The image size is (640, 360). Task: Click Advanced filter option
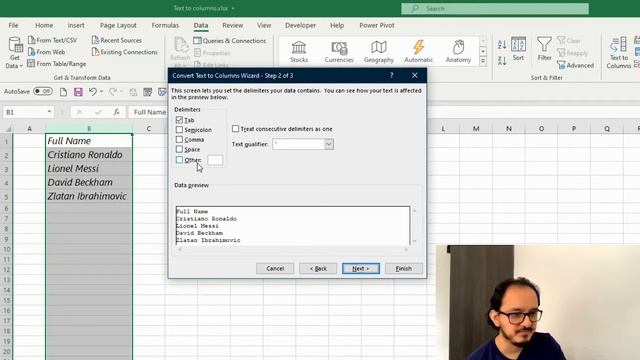pos(576,65)
